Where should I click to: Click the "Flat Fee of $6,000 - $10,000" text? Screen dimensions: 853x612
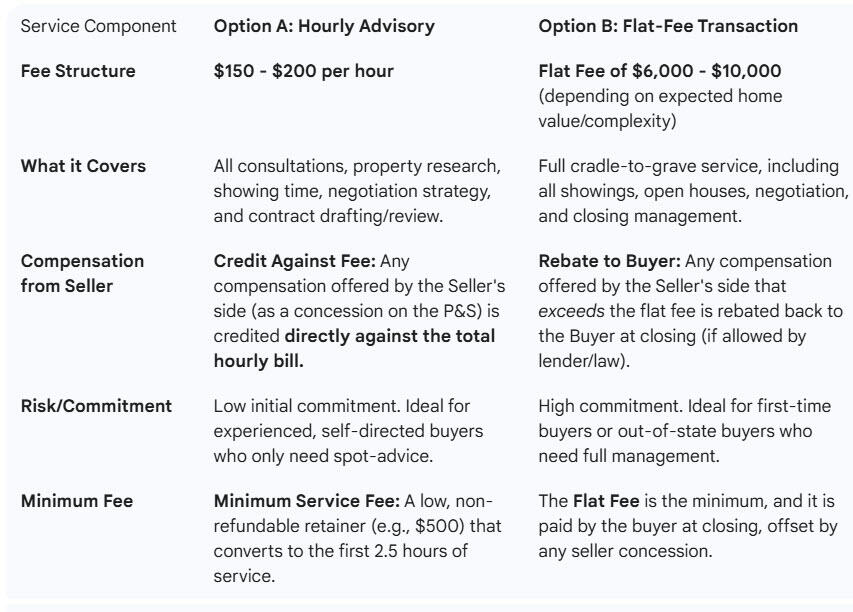[x=660, y=72]
